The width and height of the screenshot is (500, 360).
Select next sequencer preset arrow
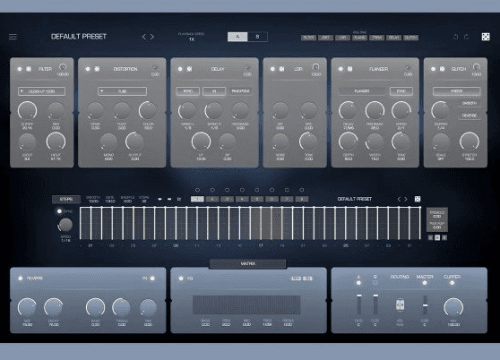[406, 199]
